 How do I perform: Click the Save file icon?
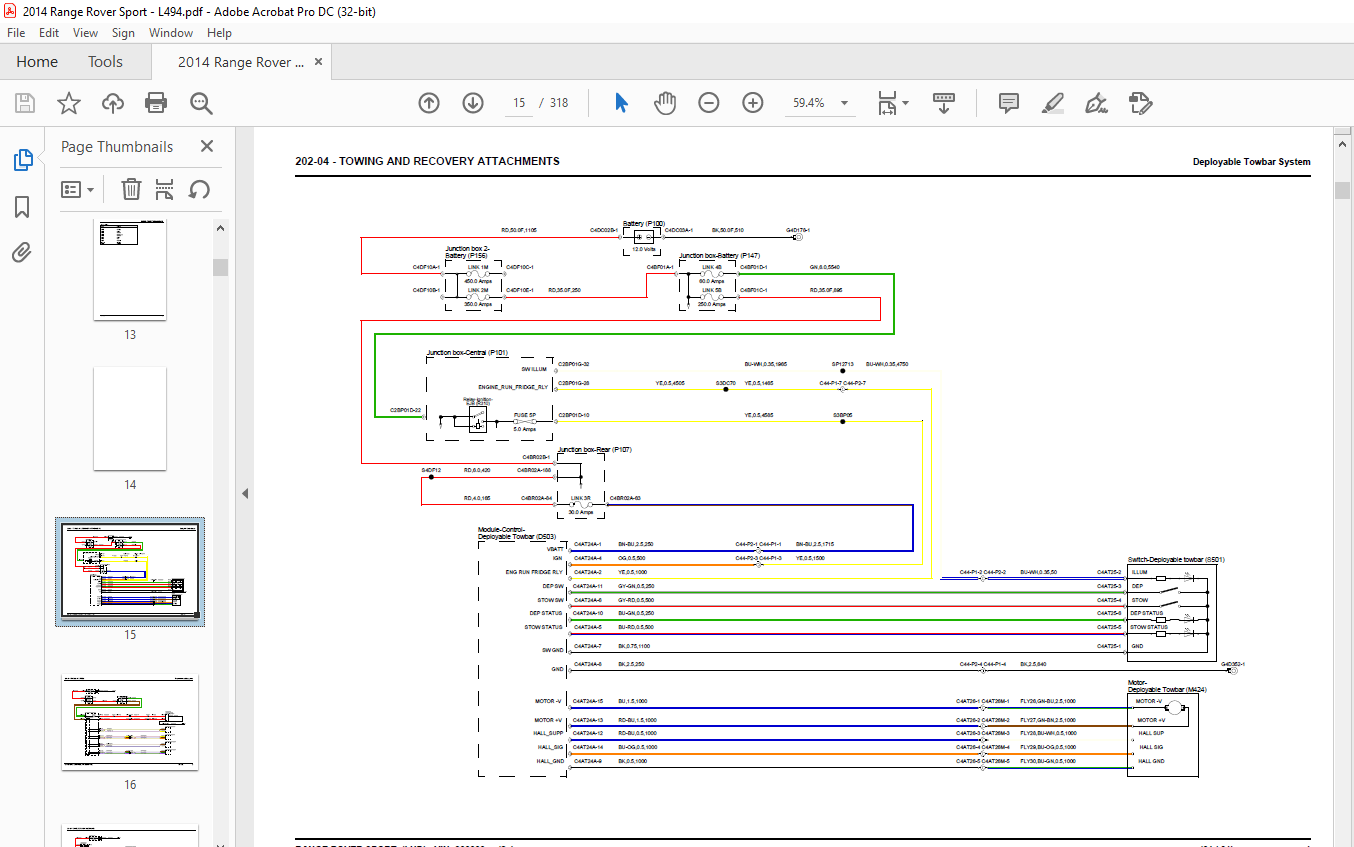[x=25, y=103]
